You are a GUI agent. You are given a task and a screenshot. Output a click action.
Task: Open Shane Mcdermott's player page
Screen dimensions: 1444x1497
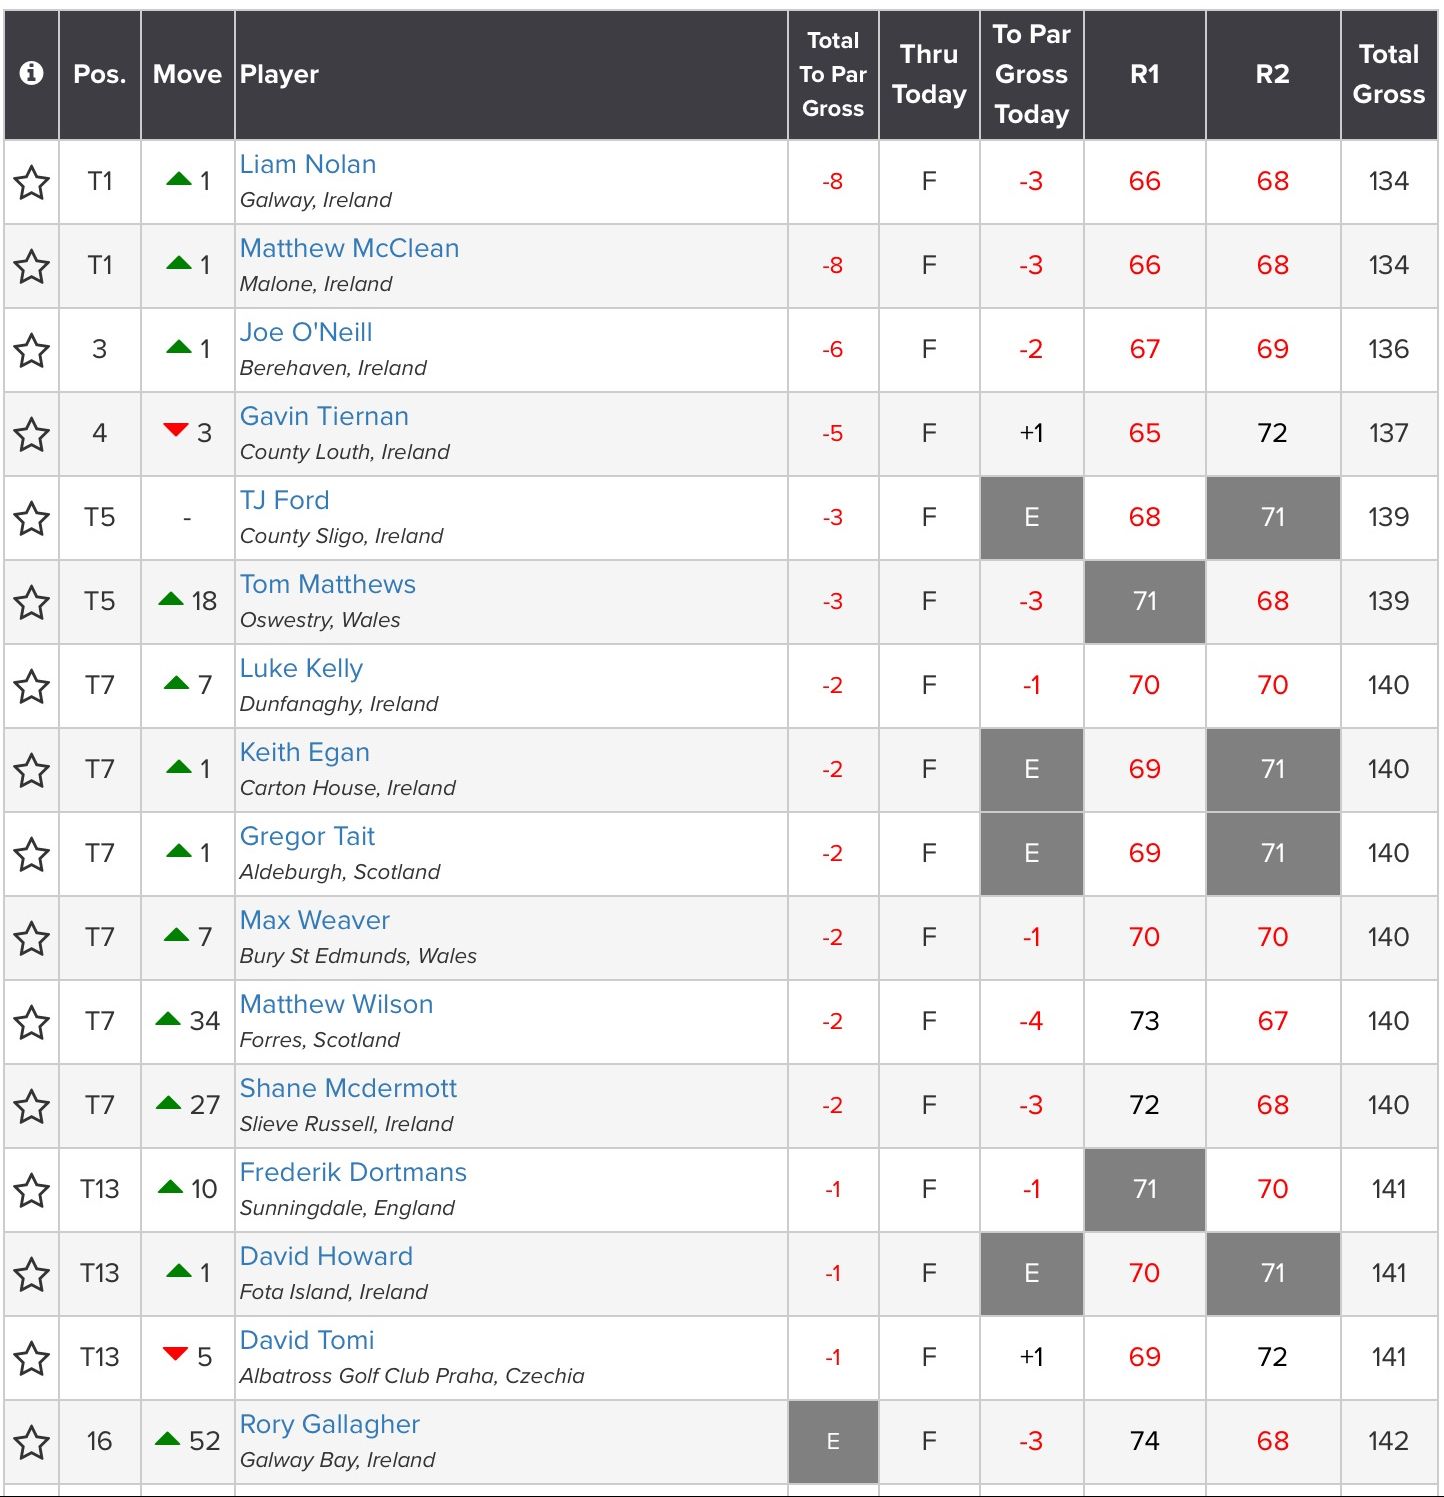[x=348, y=1088]
